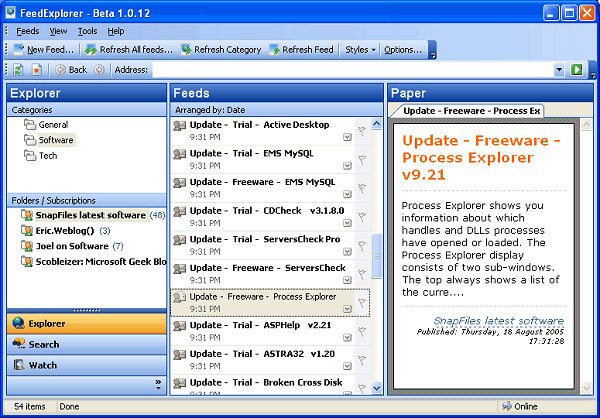Click Refresh Category toolbar button

coord(221,50)
